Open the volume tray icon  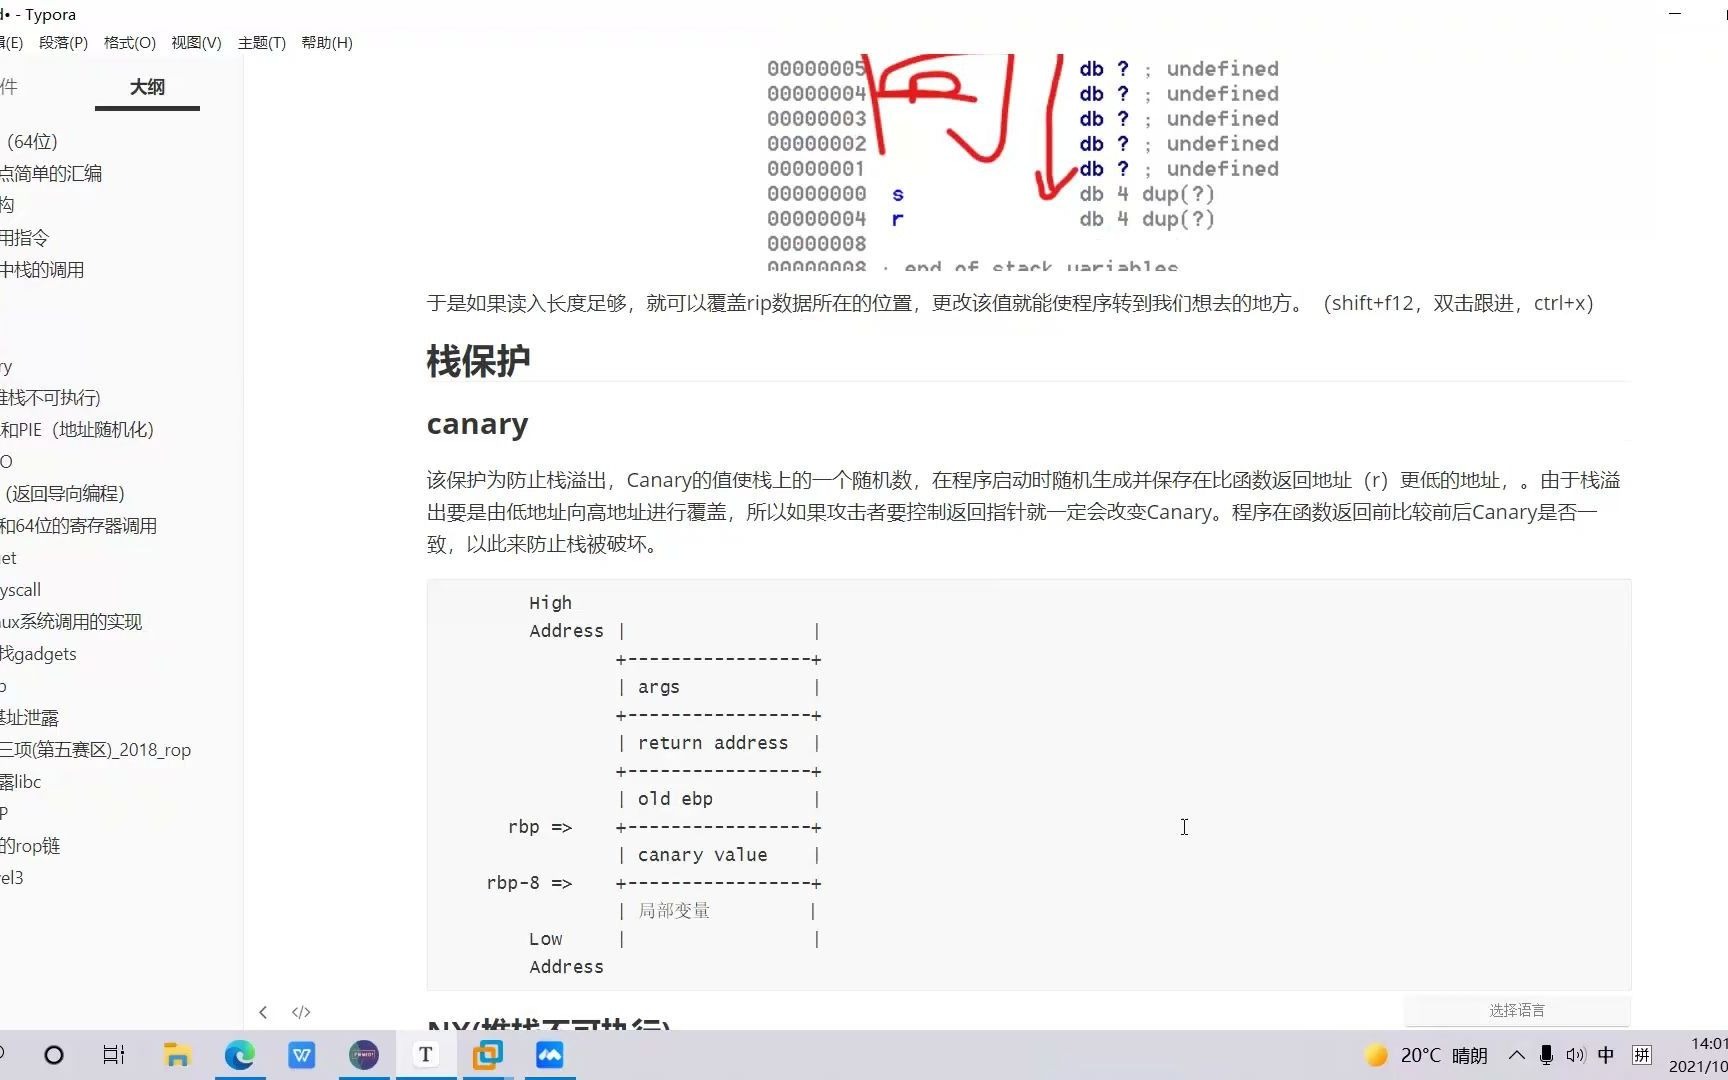[1576, 1055]
